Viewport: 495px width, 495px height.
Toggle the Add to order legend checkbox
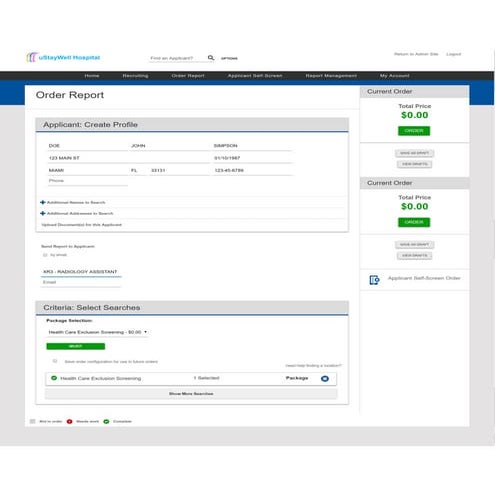click(x=32, y=421)
